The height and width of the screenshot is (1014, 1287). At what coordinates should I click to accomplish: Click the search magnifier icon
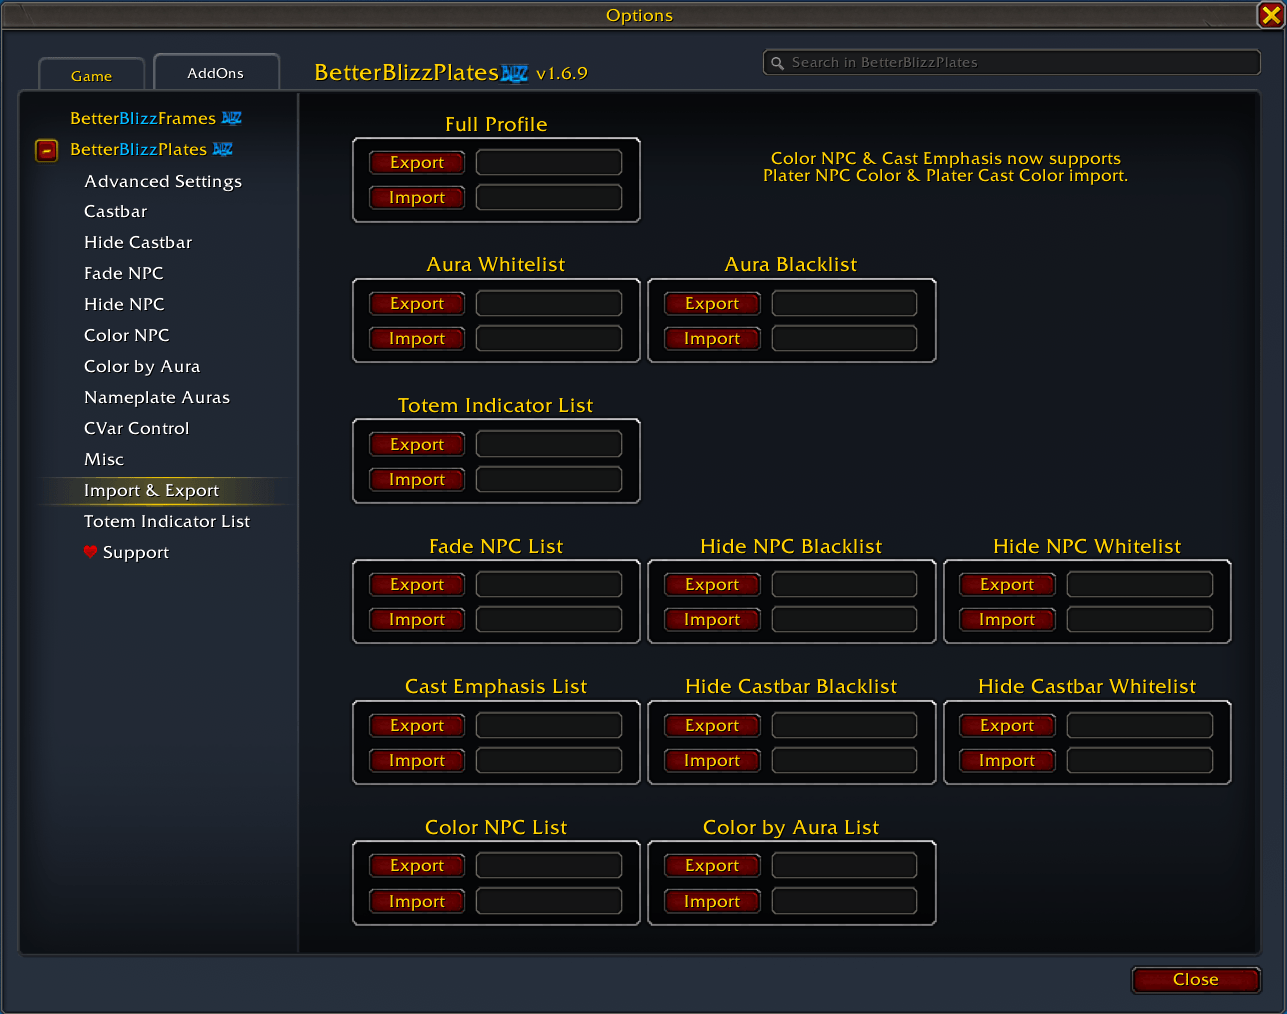point(777,63)
